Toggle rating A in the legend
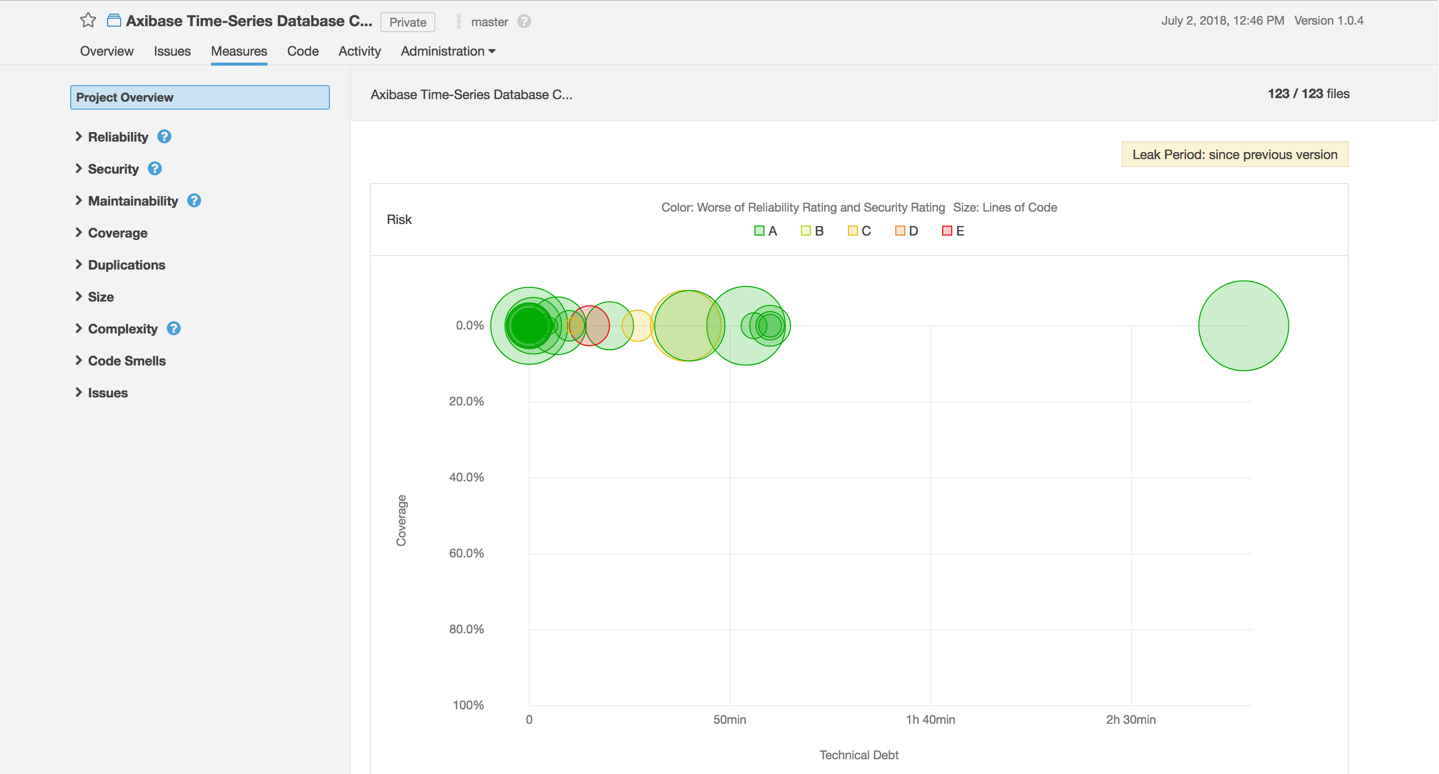 765,231
